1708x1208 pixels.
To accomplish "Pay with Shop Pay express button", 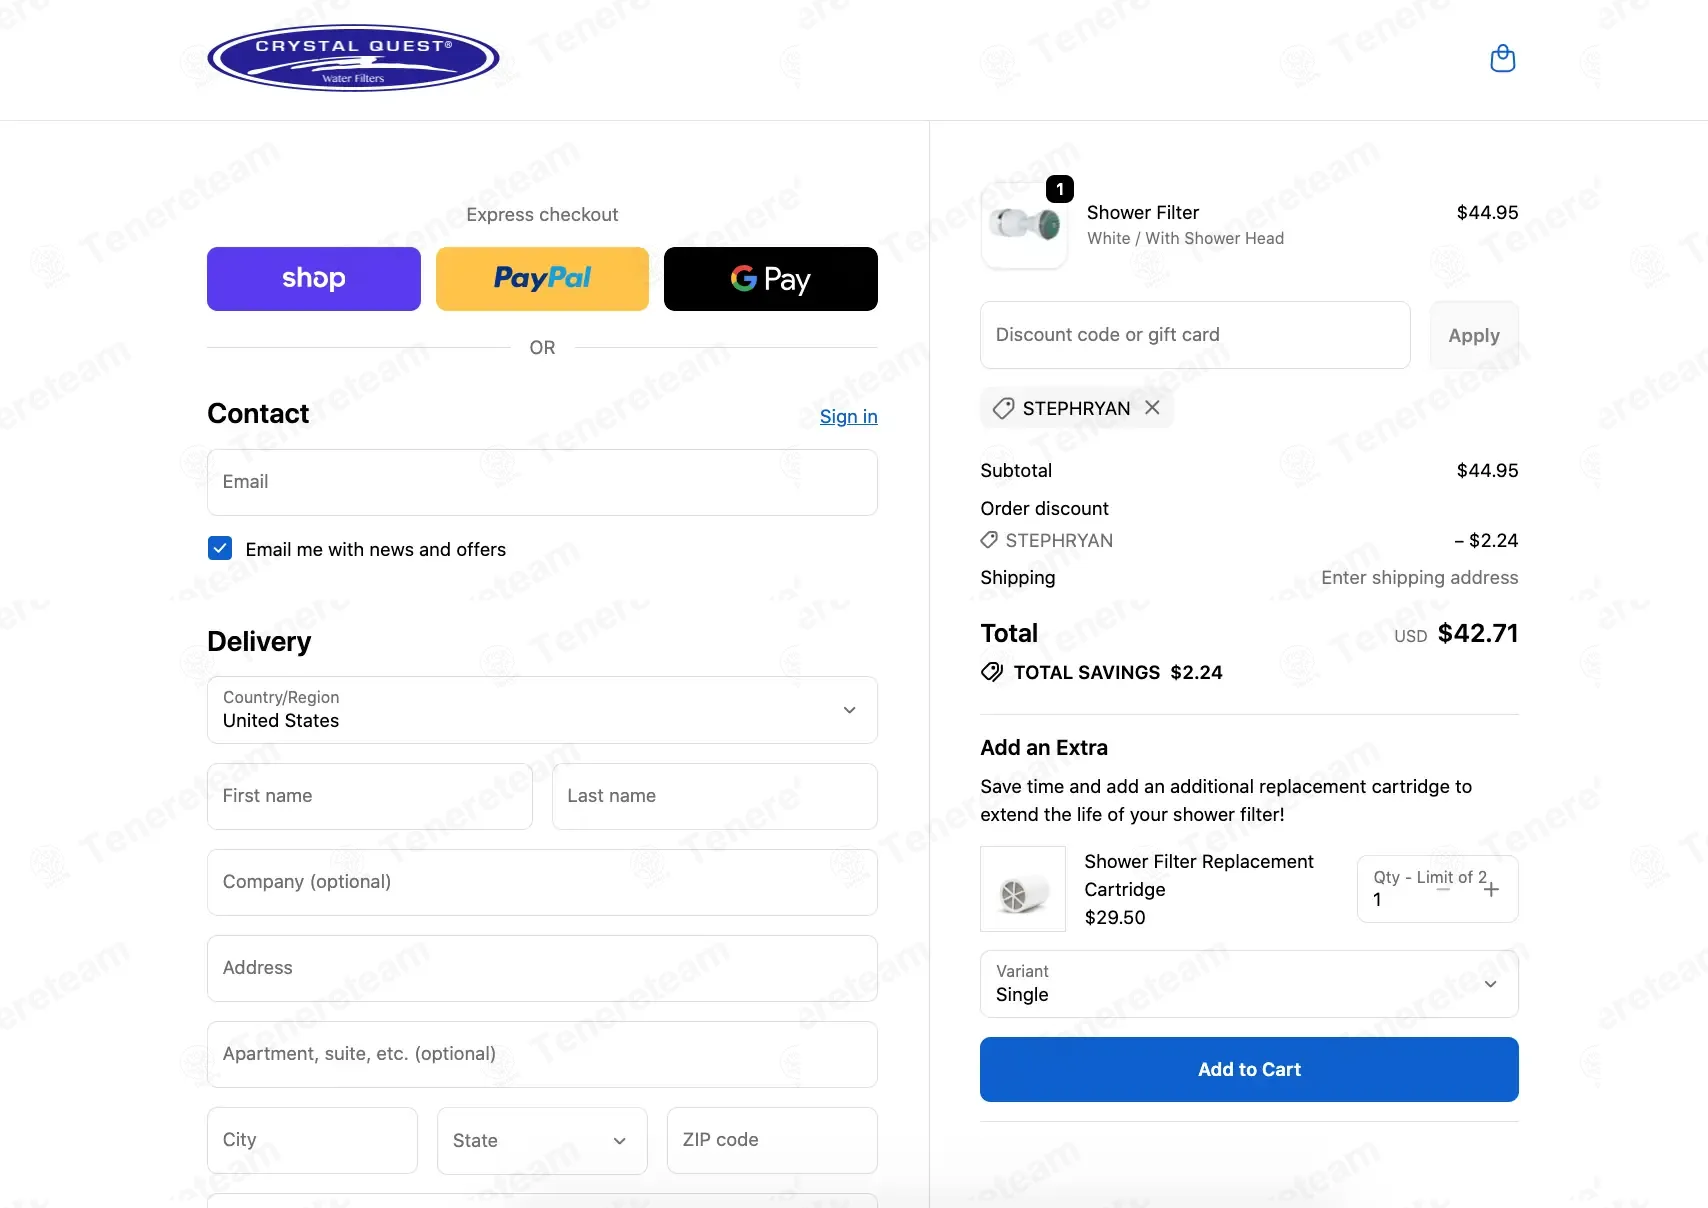I will coord(314,279).
